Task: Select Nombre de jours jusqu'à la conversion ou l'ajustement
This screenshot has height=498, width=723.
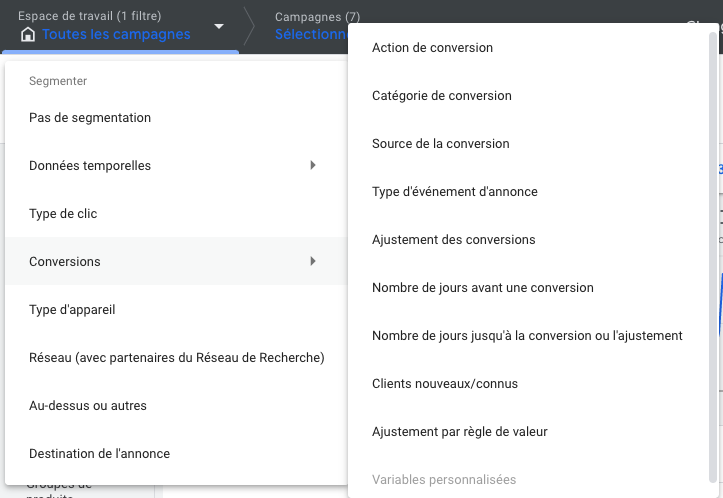Action: (527, 336)
